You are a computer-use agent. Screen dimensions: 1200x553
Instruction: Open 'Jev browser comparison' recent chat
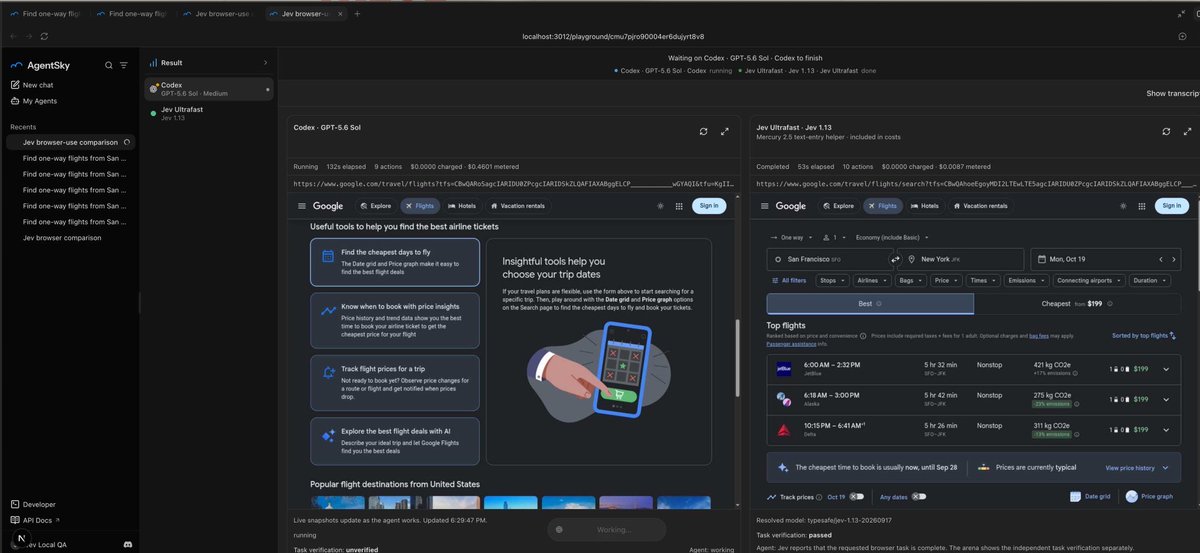[62, 238]
